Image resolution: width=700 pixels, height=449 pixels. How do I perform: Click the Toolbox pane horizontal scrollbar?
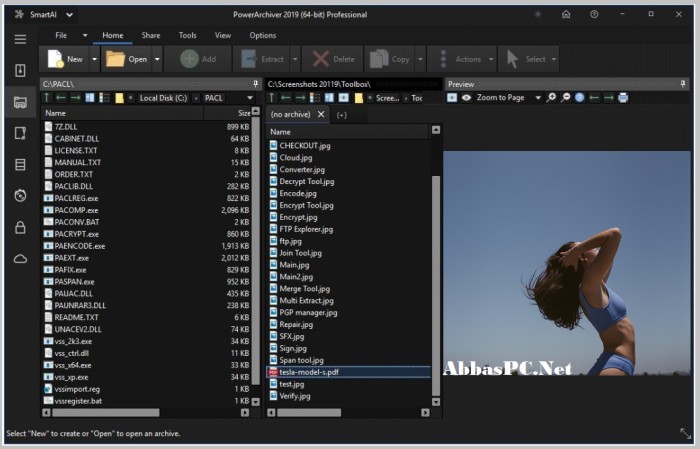pos(309,413)
